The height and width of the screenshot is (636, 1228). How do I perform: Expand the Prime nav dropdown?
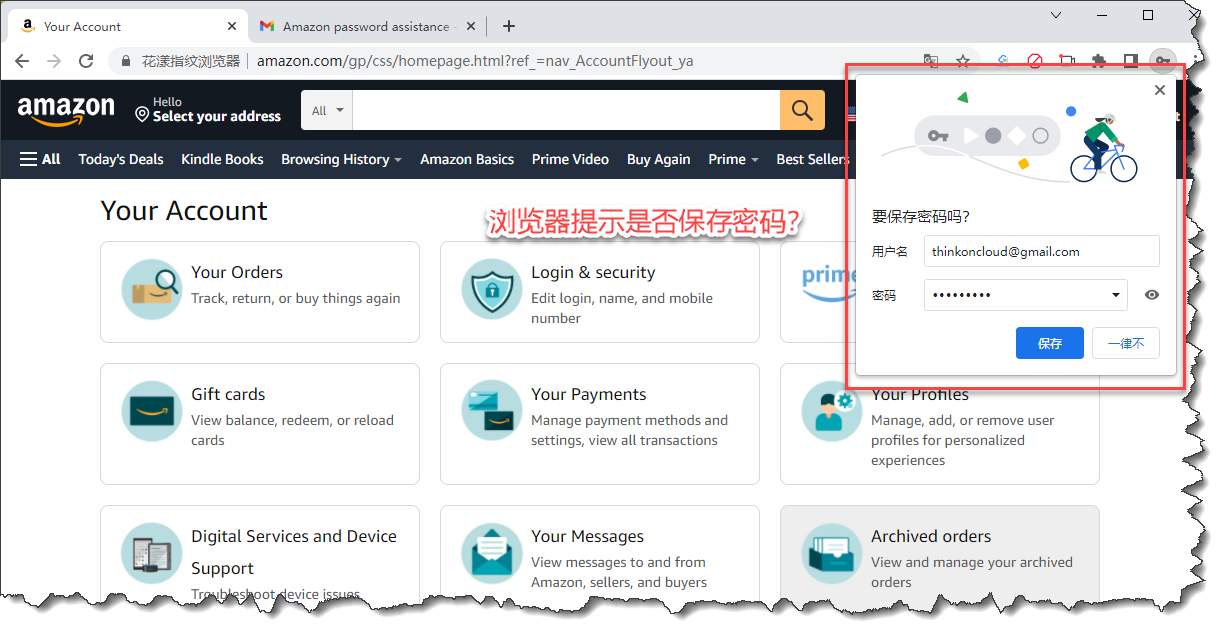[x=733, y=159]
